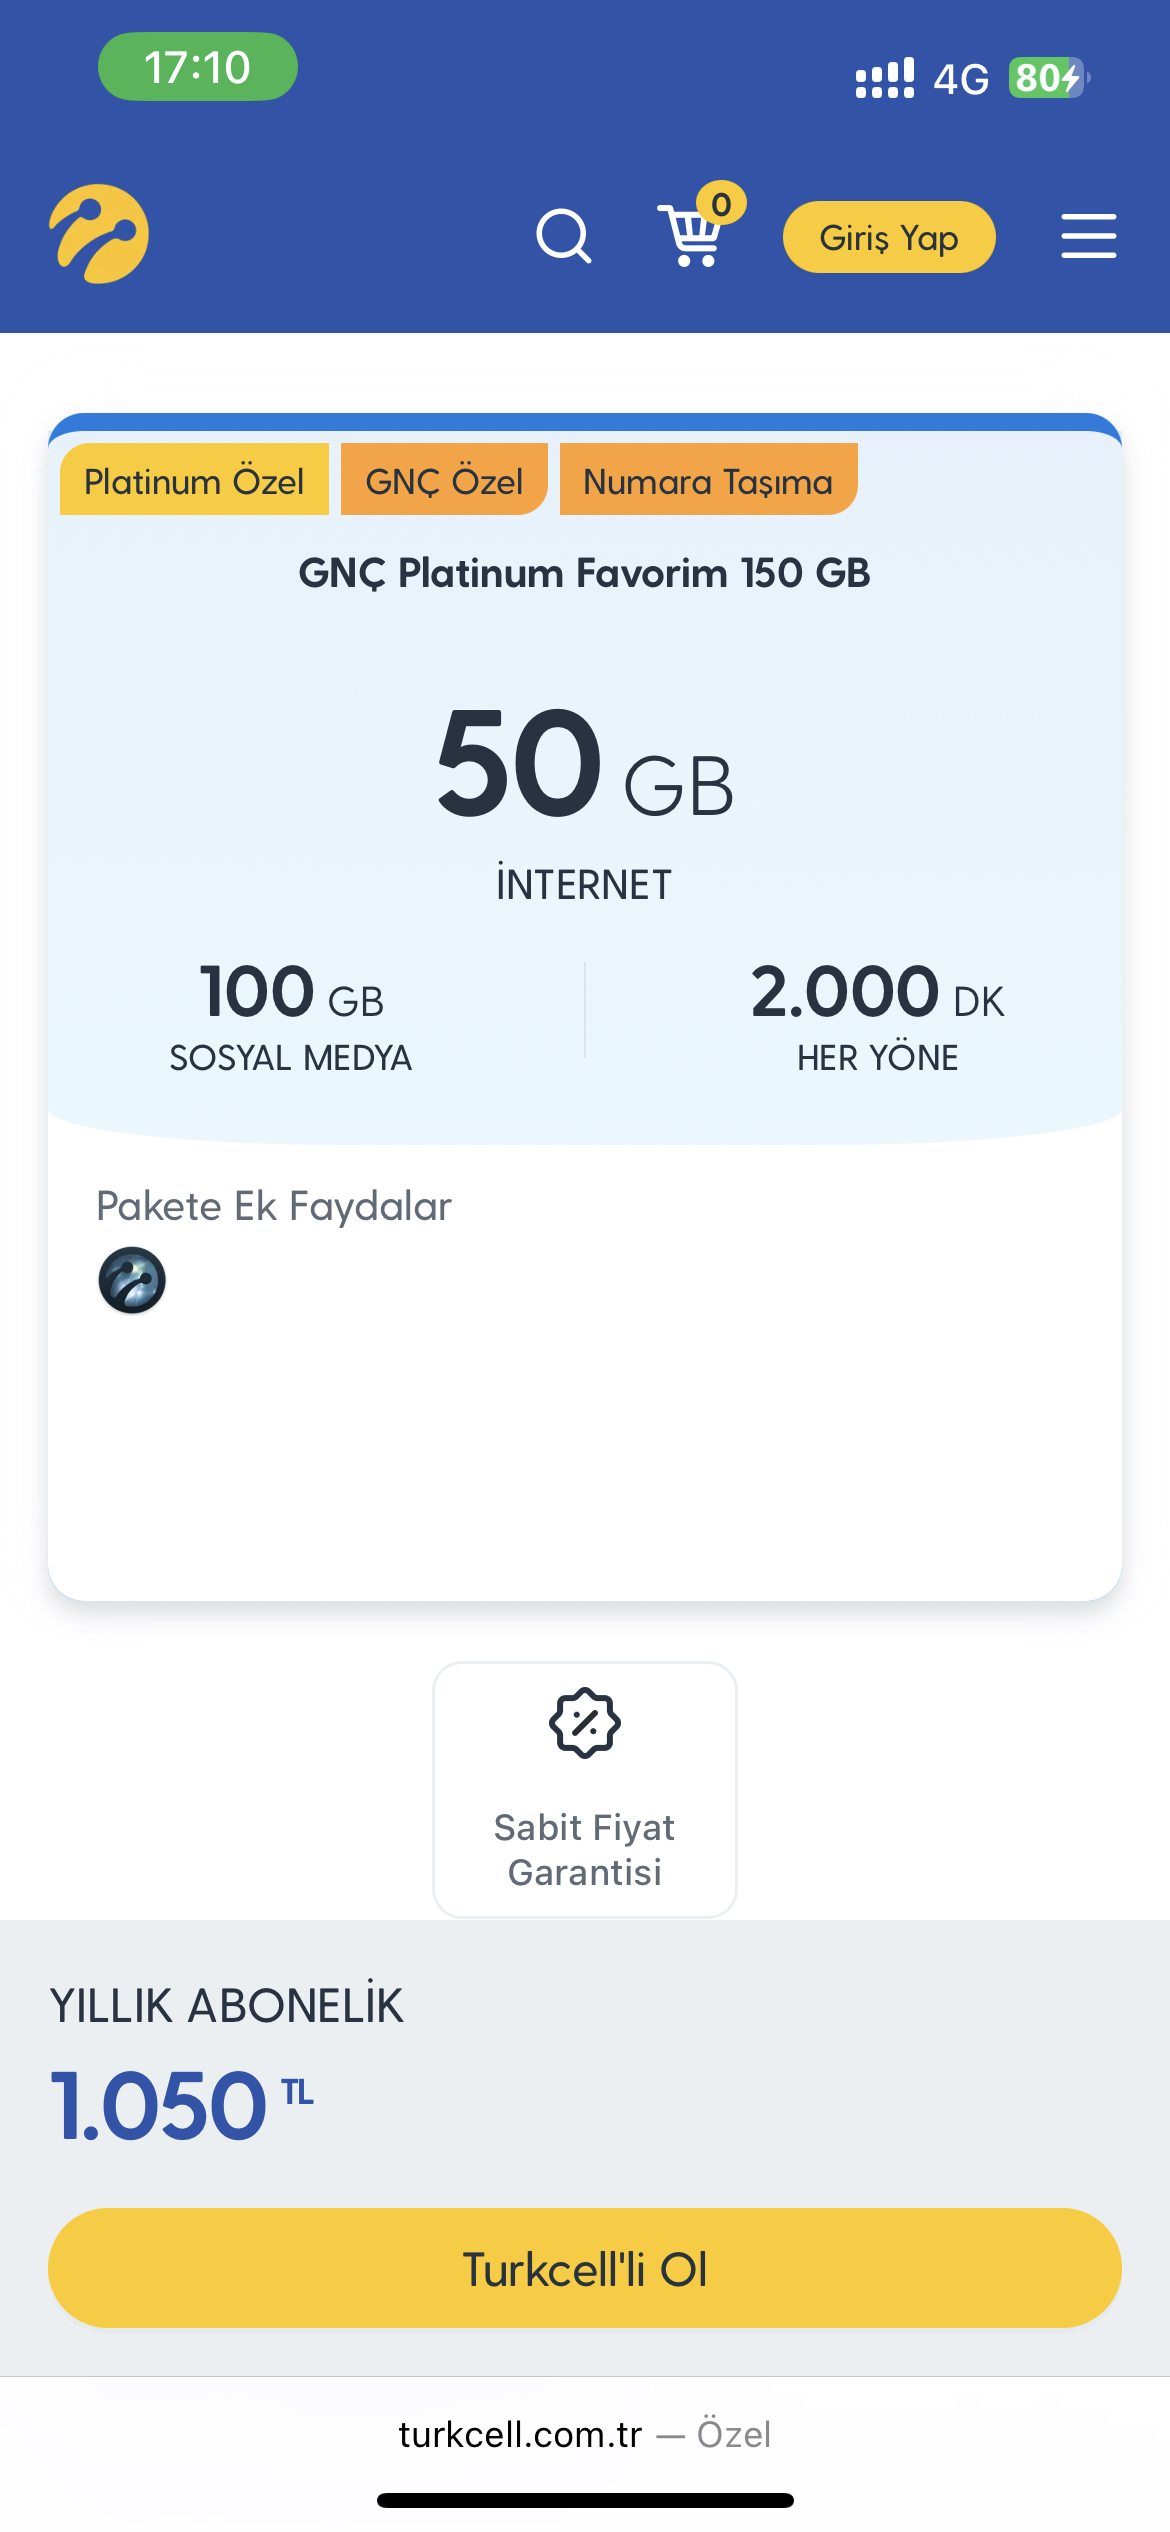The image size is (1170, 2532).
Task: Select the Platinum Özel tag
Action: [x=194, y=480]
